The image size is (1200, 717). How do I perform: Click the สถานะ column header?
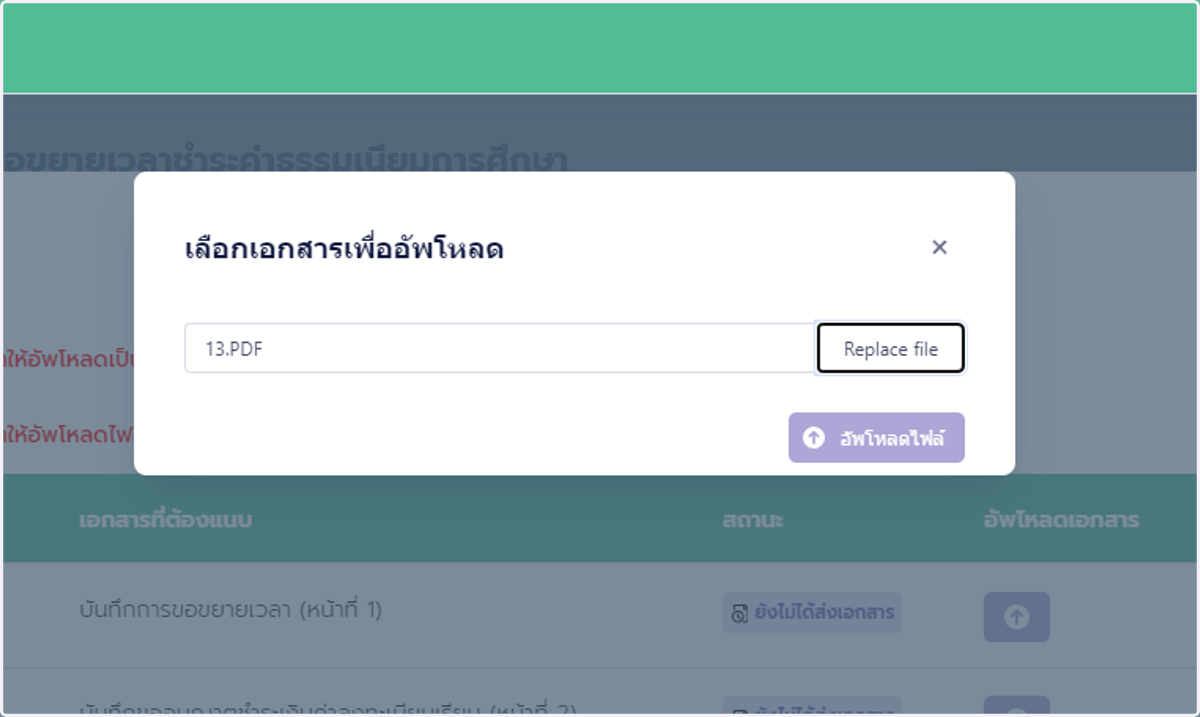tap(753, 520)
